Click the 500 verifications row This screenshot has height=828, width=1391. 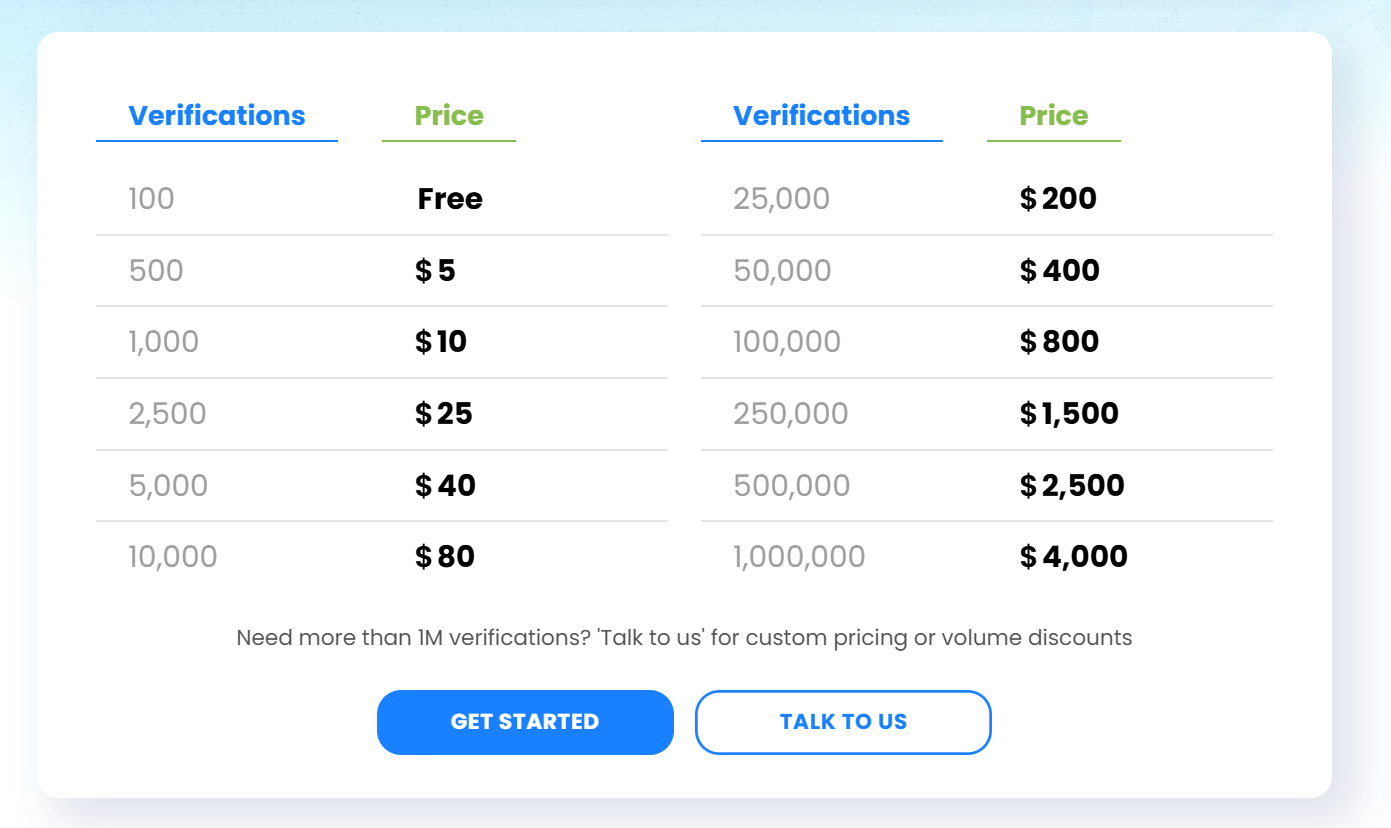(156, 271)
